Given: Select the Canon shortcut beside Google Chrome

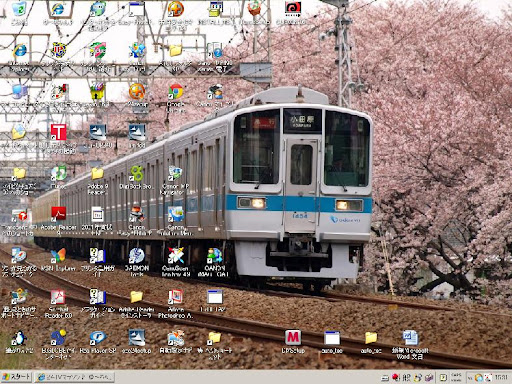Looking at the screenshot, I should 215,92.
